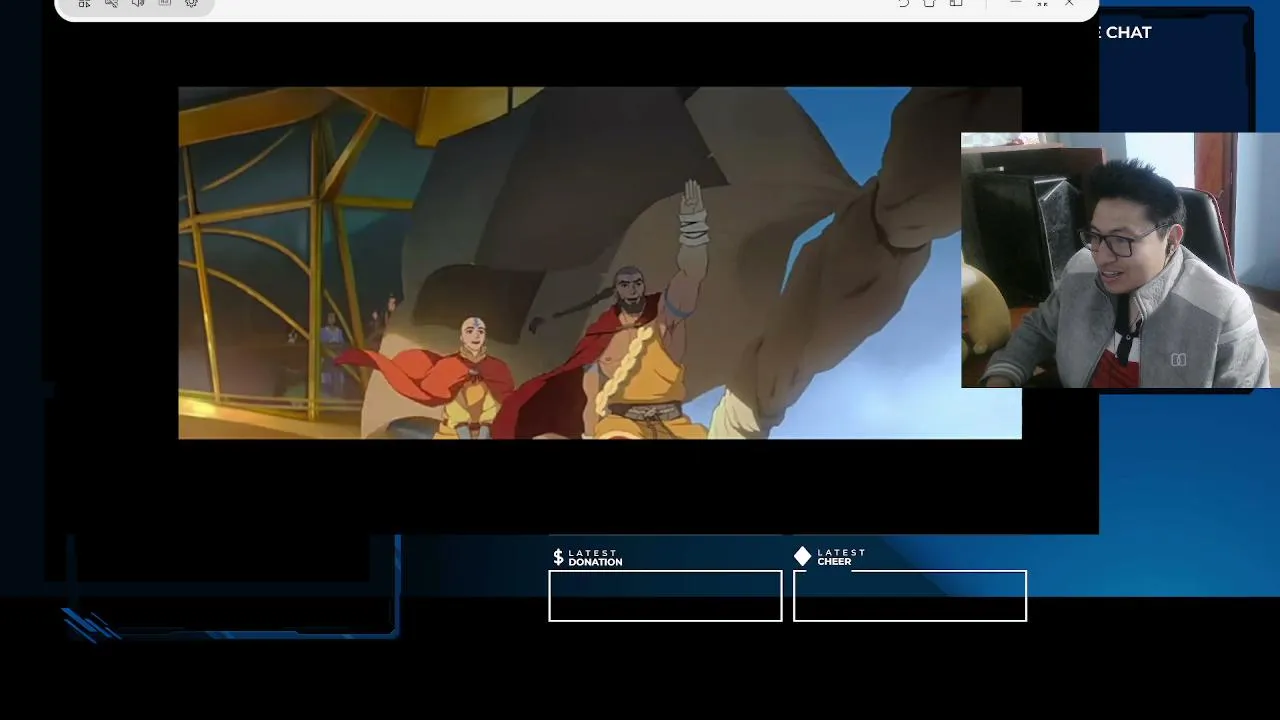Close the video player window
The width and height of the screenshot is (1280, 720).
[x=1069, y=3]
